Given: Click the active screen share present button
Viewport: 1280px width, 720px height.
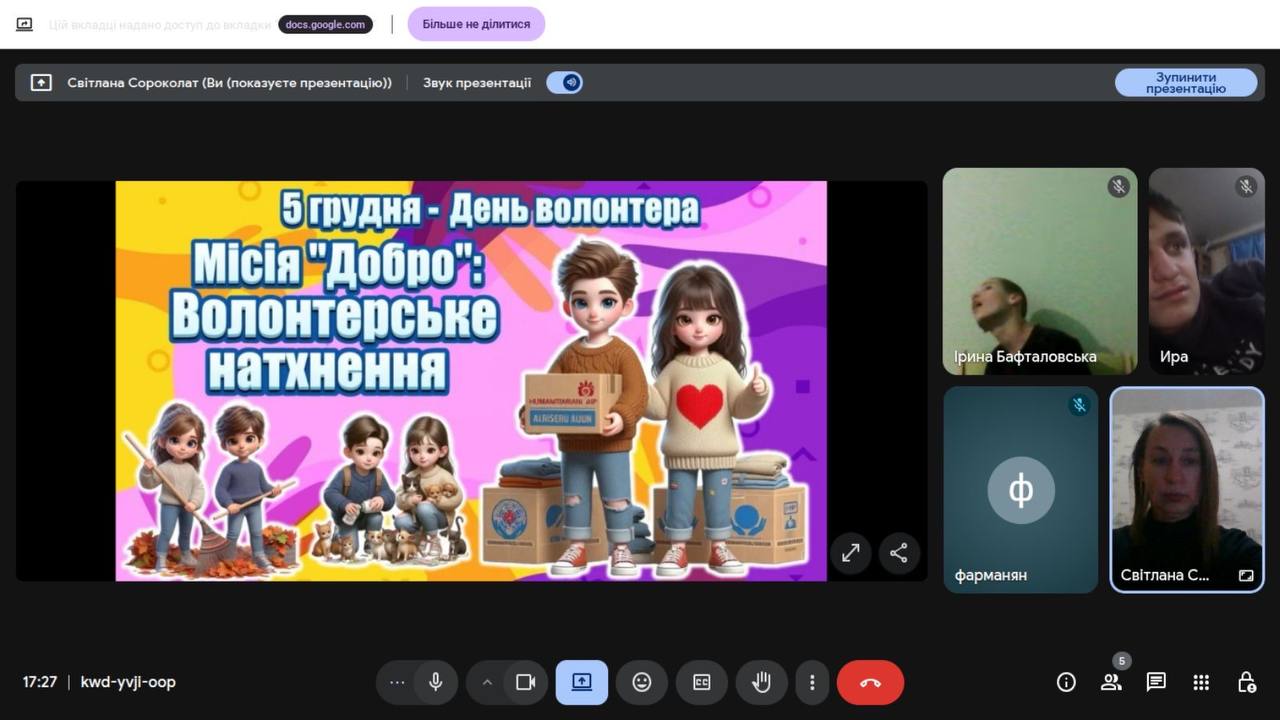Looking at the screenshot, I should pyautogui.click(x=581, y=683).
